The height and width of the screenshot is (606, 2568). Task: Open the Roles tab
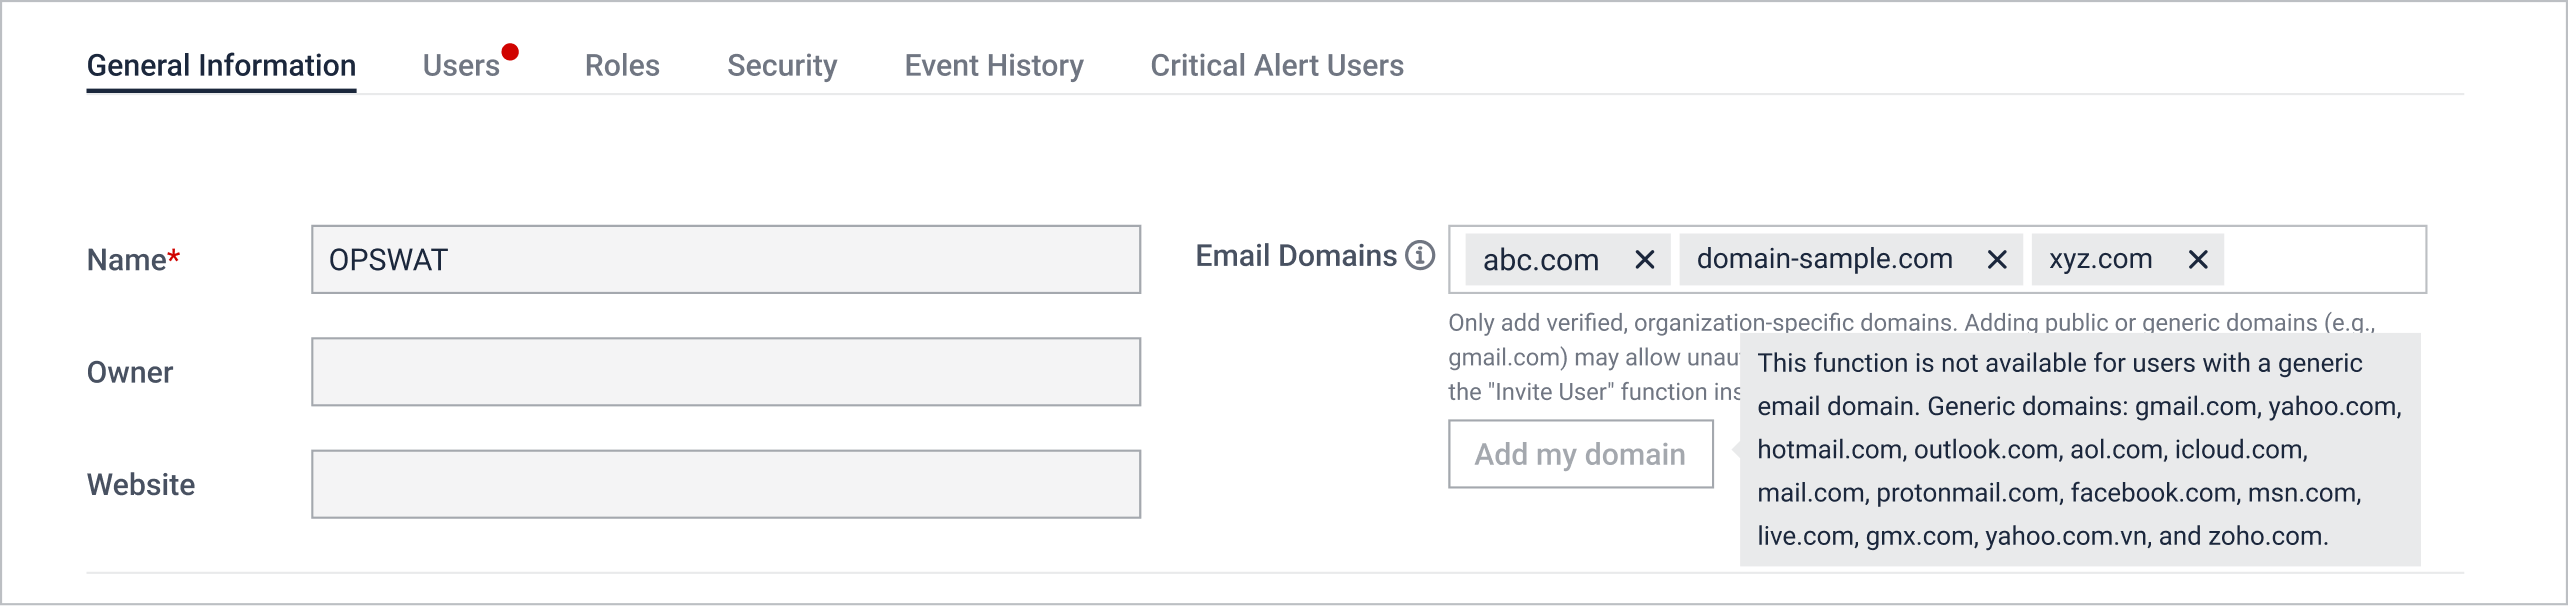point(622,66)
